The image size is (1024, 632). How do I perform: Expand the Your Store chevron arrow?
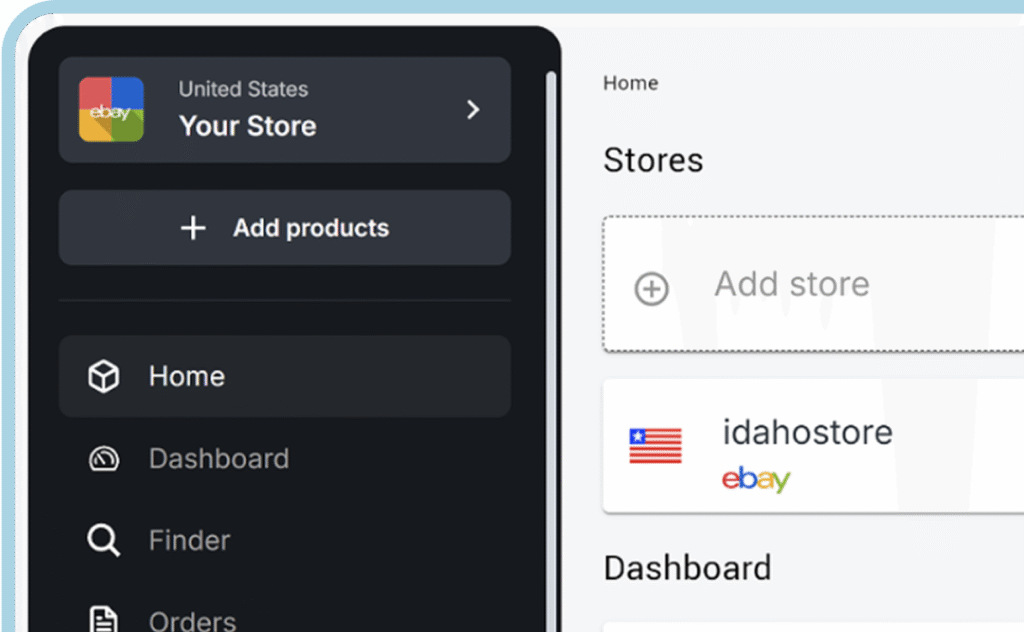[x=473, y=110]
